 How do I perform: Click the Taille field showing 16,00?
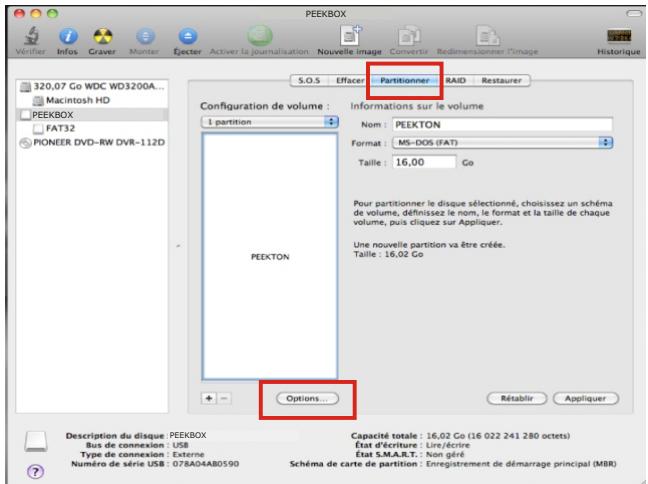(x=424, y=162)
